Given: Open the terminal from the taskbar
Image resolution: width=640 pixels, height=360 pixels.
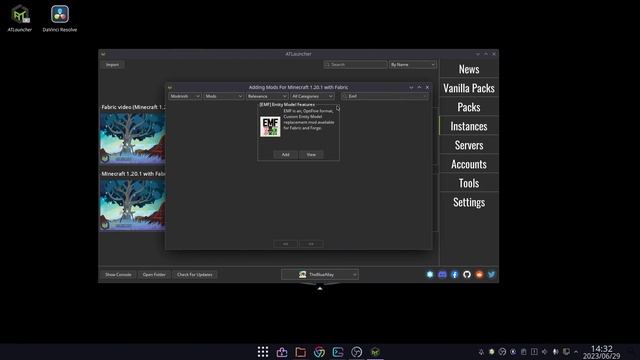Looking at the screenshot, I should (338, 352).
